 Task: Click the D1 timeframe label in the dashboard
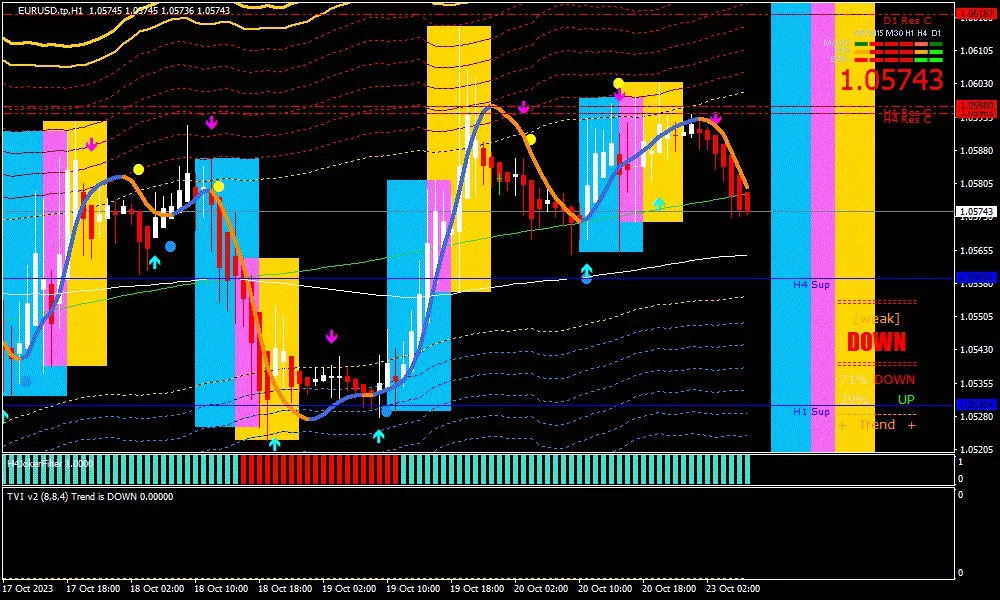[936, 33]
